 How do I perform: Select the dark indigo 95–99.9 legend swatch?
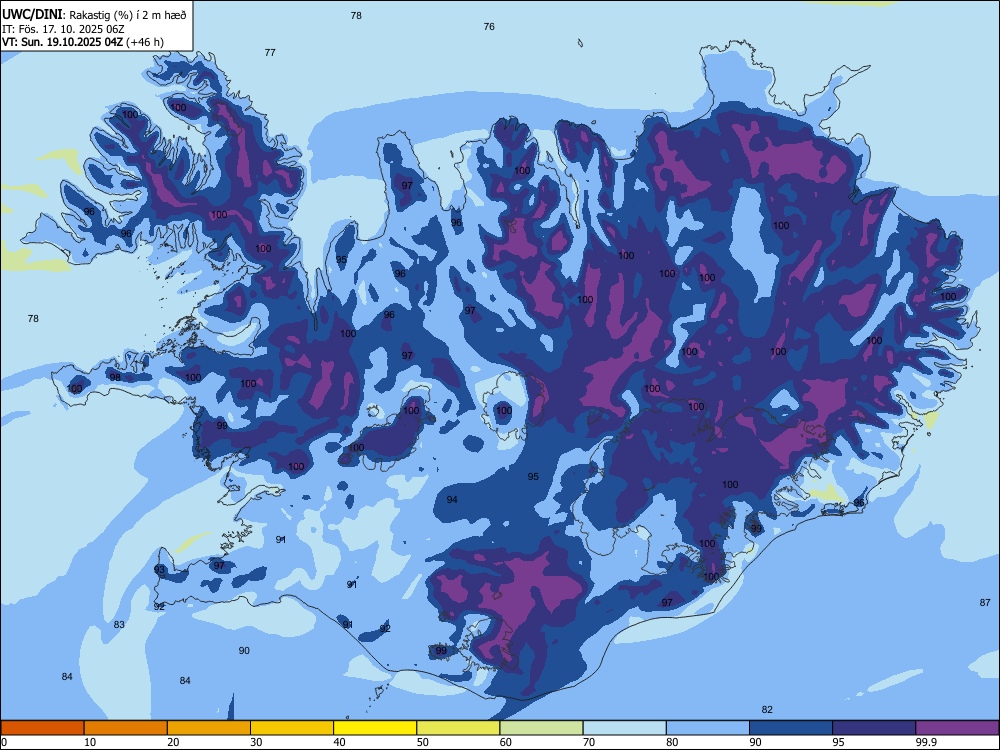[874, 728]
